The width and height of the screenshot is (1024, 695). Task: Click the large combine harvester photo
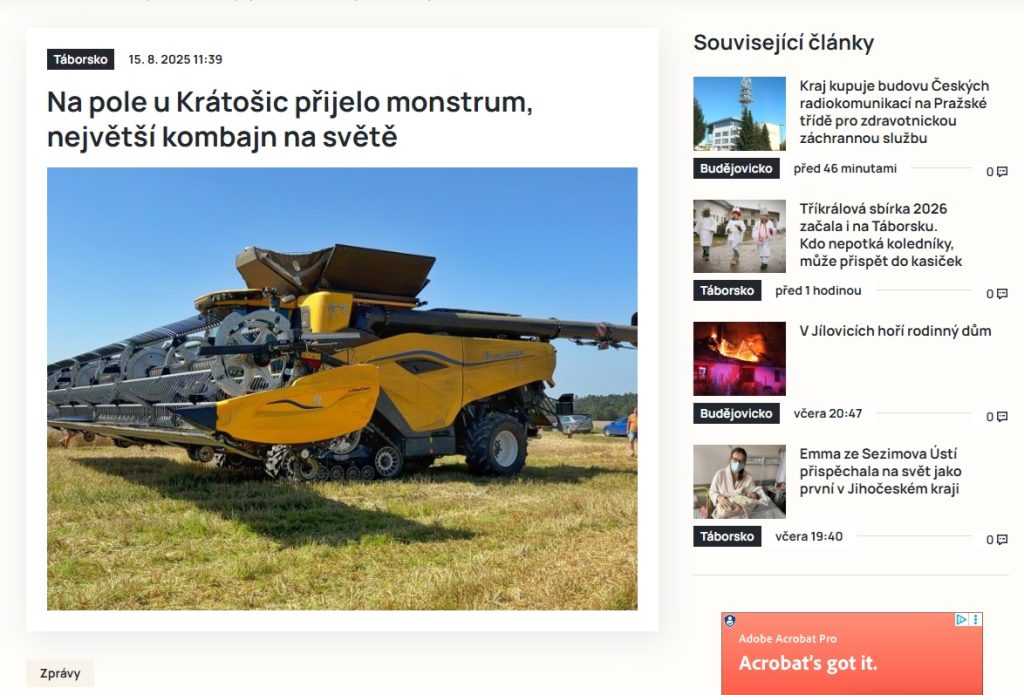pos(342,389)
